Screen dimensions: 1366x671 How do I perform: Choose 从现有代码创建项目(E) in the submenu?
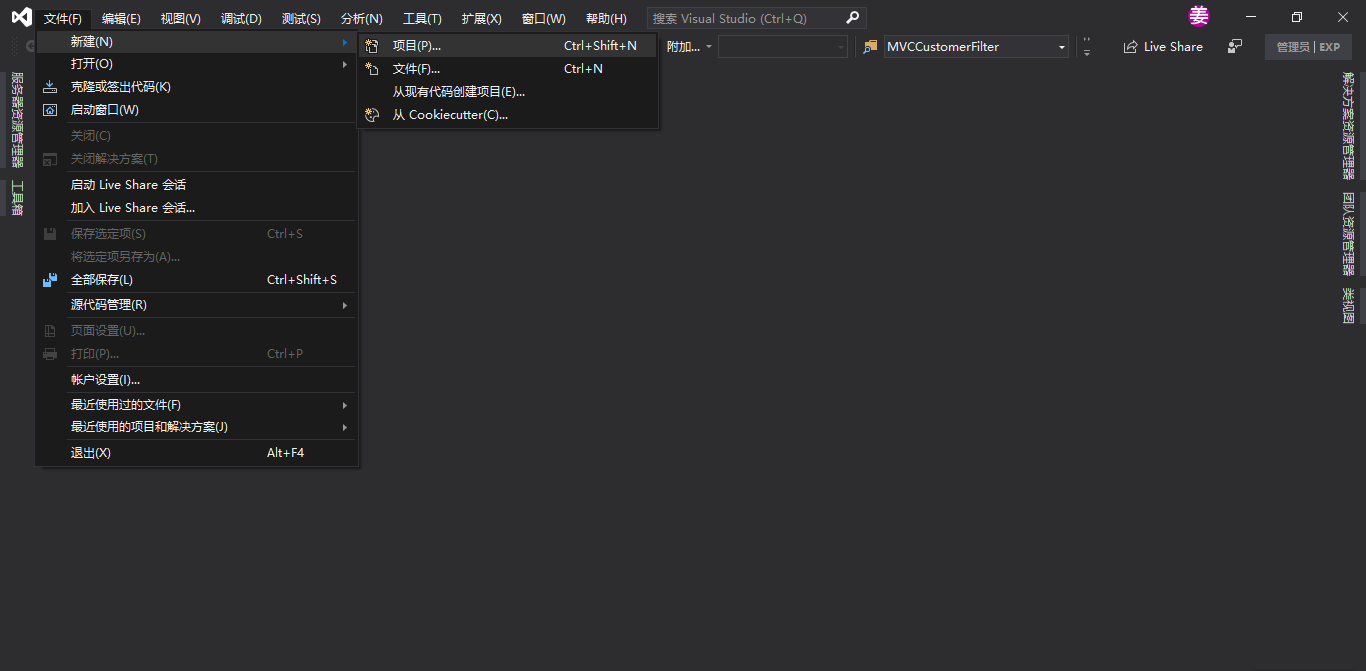pos(458,92)
